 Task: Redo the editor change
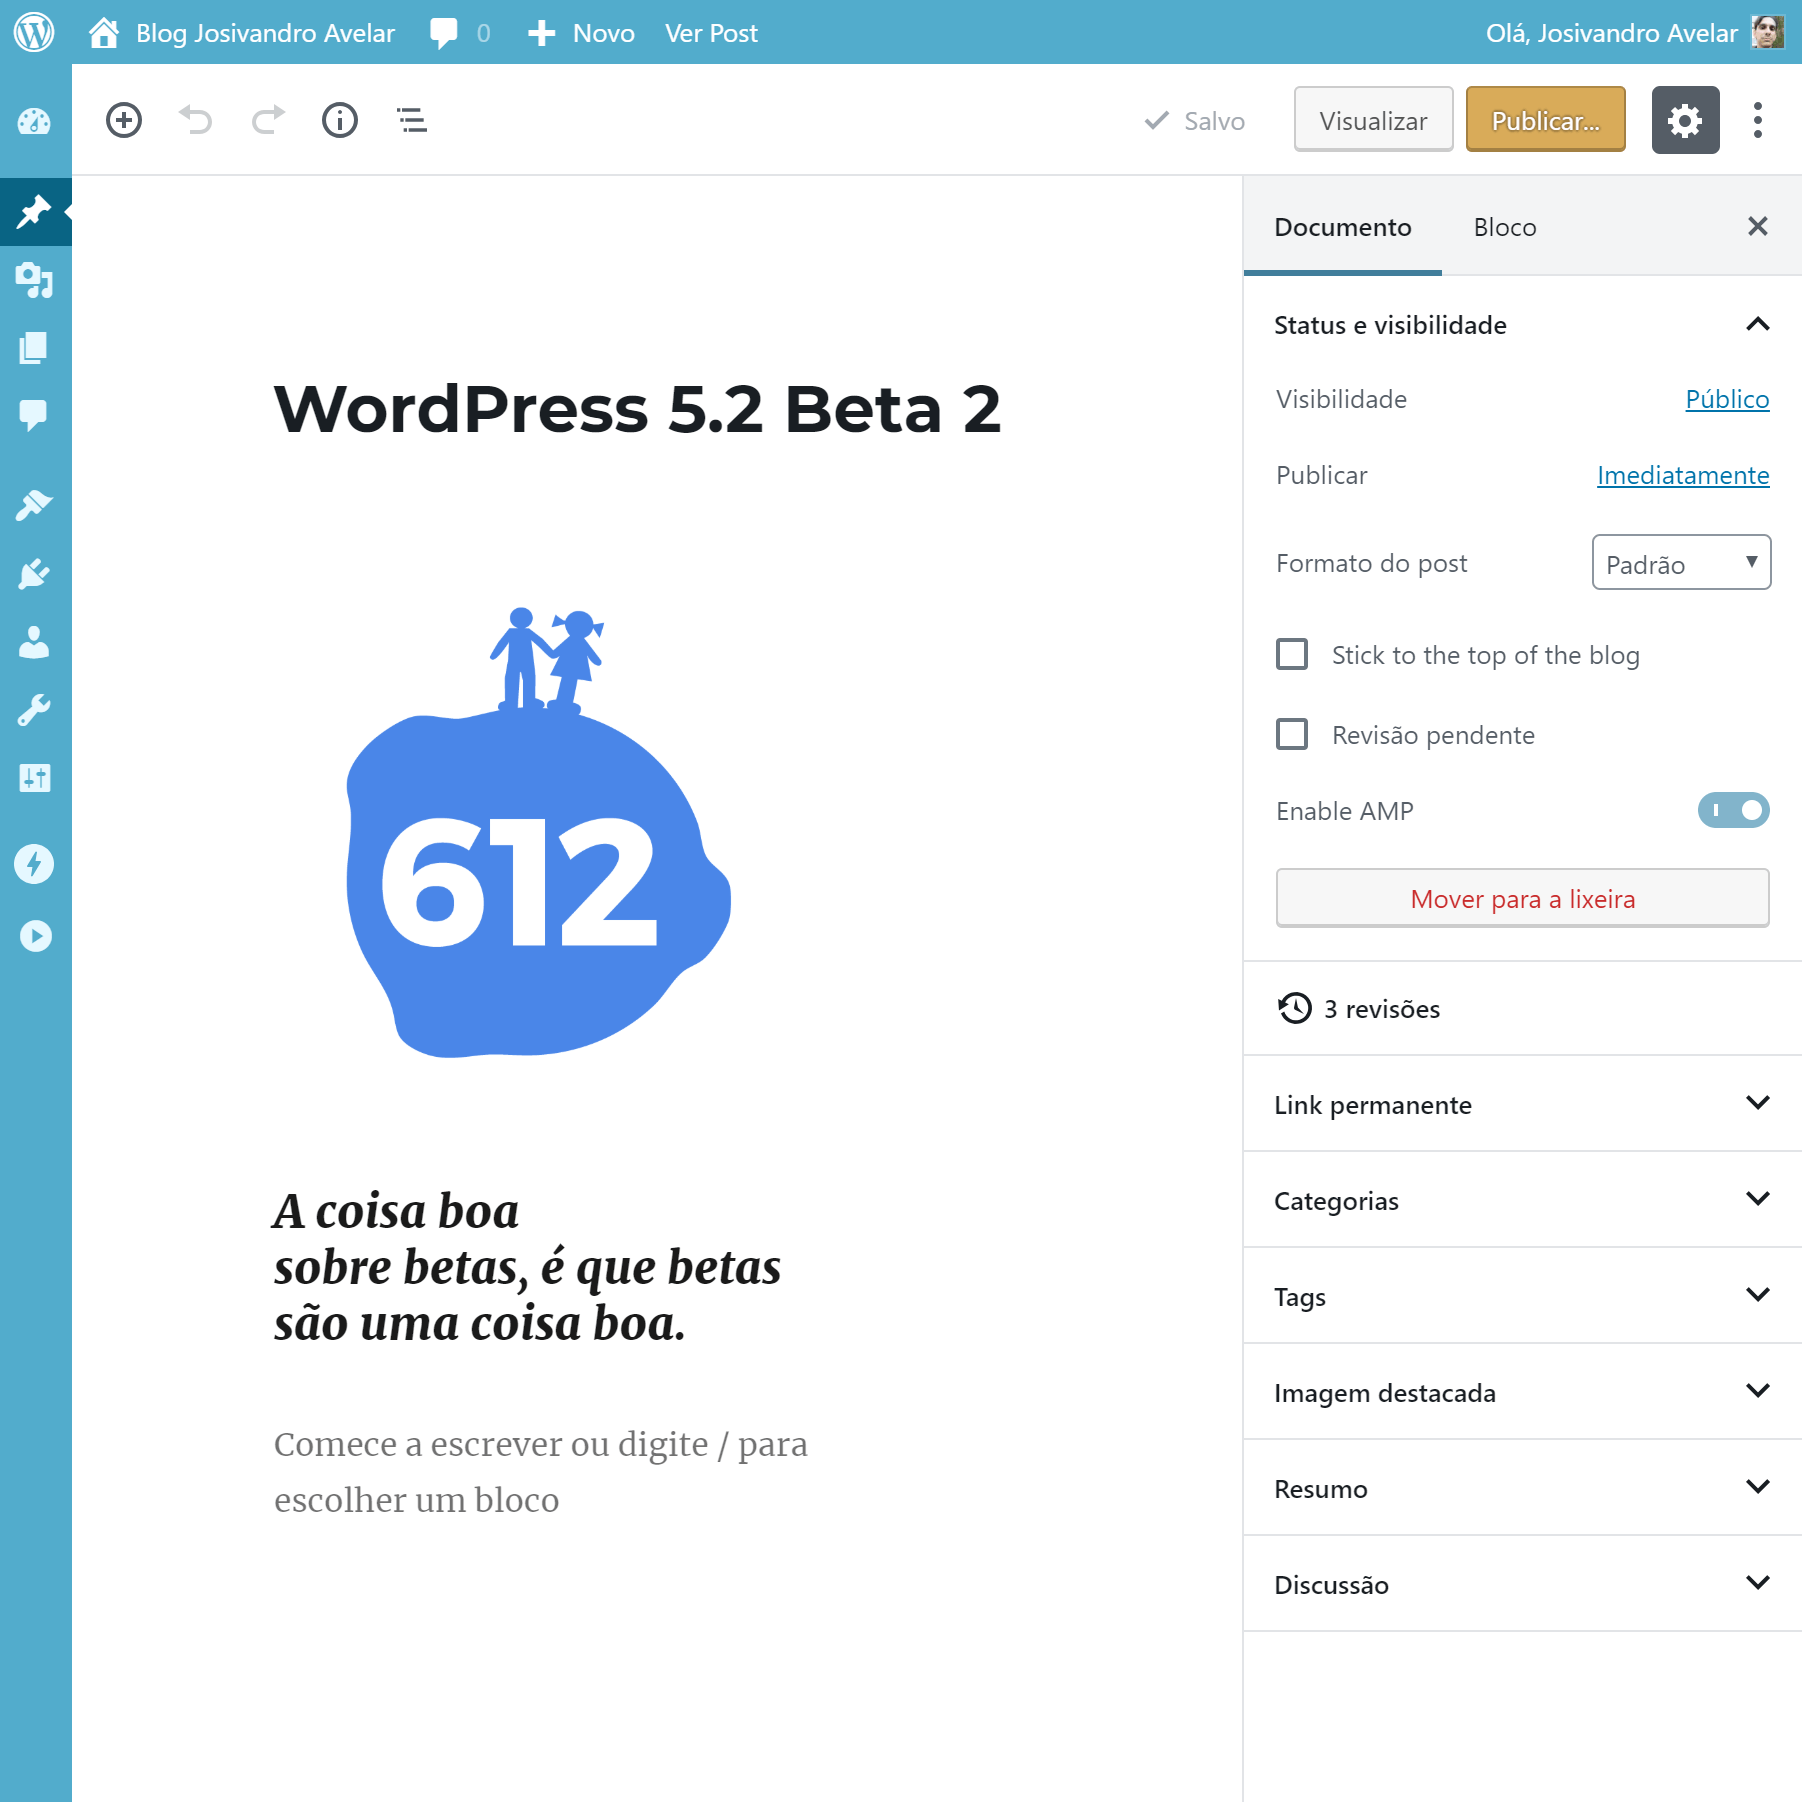pyautogui.click(x=268, y=120)
